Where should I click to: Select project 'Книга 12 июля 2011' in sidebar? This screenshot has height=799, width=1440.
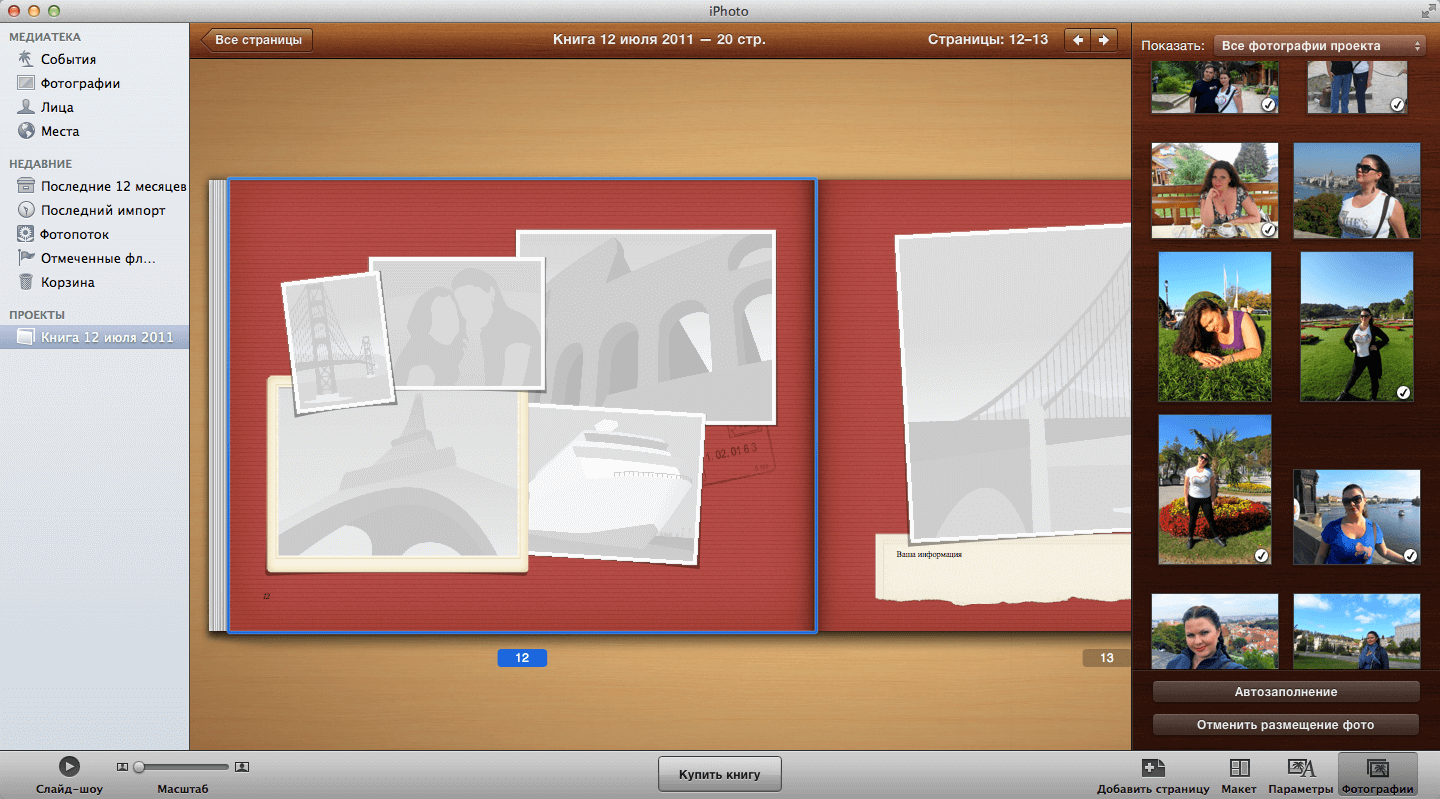pos(106,337)
